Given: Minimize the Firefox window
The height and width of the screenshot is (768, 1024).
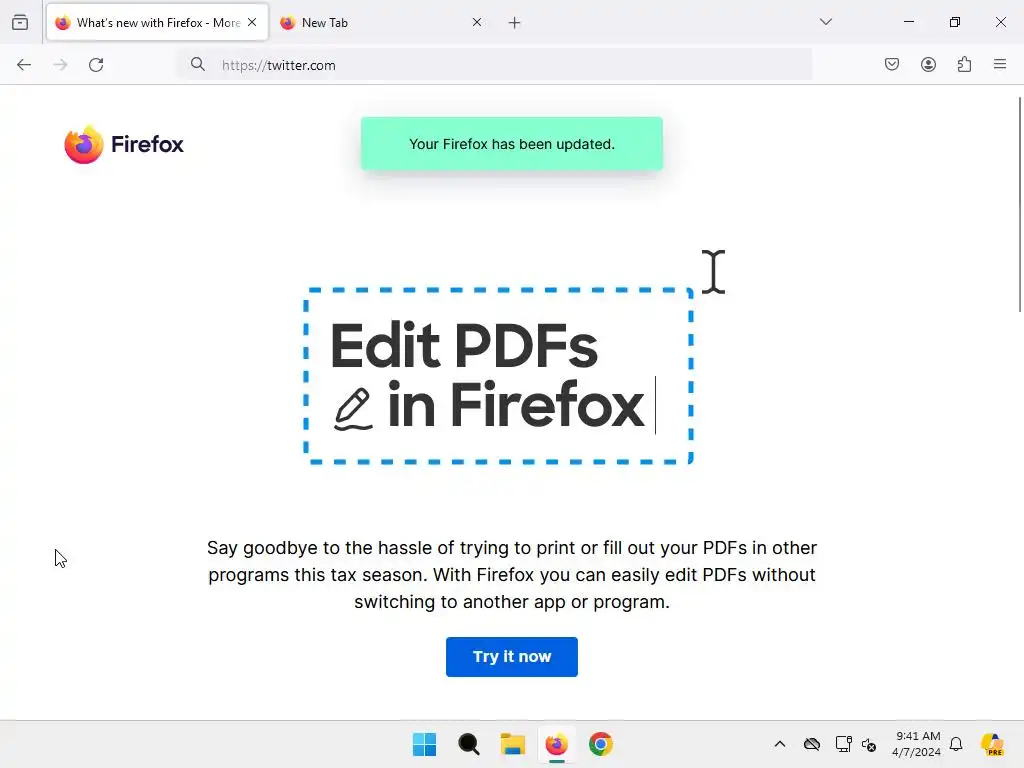Looking at the screenshot, I should coord(908,22).
